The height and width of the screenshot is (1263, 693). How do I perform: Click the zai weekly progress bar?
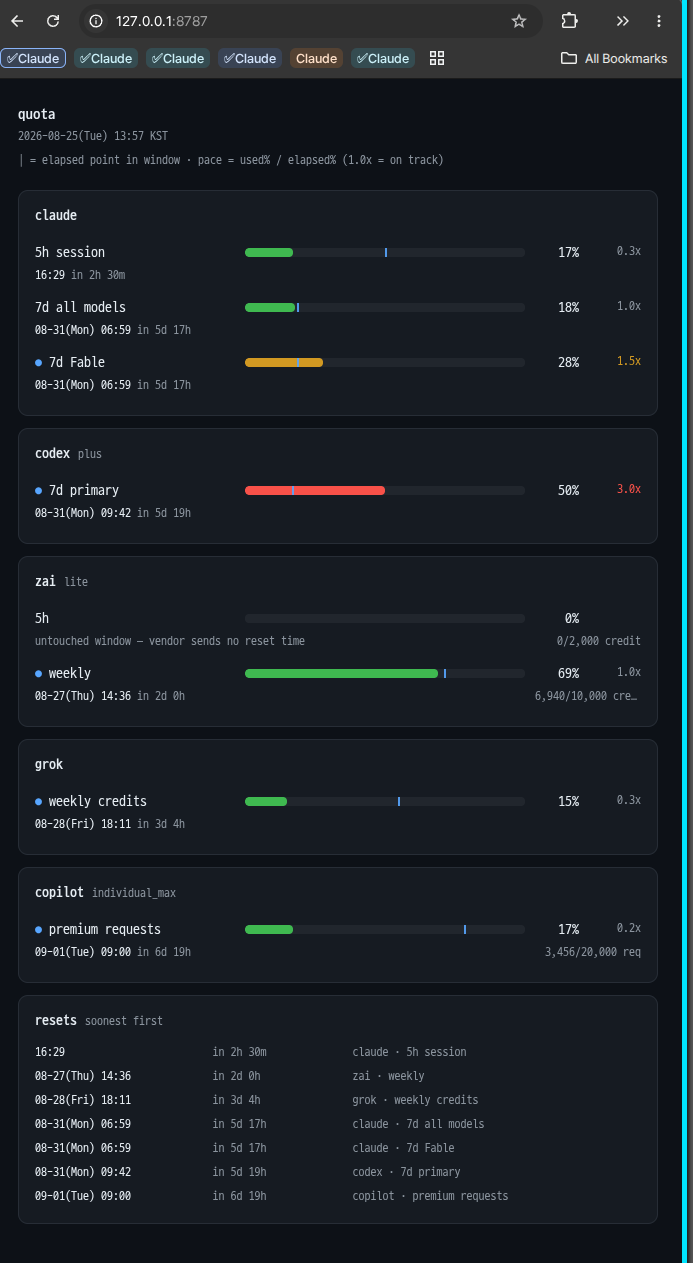tap(385, 673)
